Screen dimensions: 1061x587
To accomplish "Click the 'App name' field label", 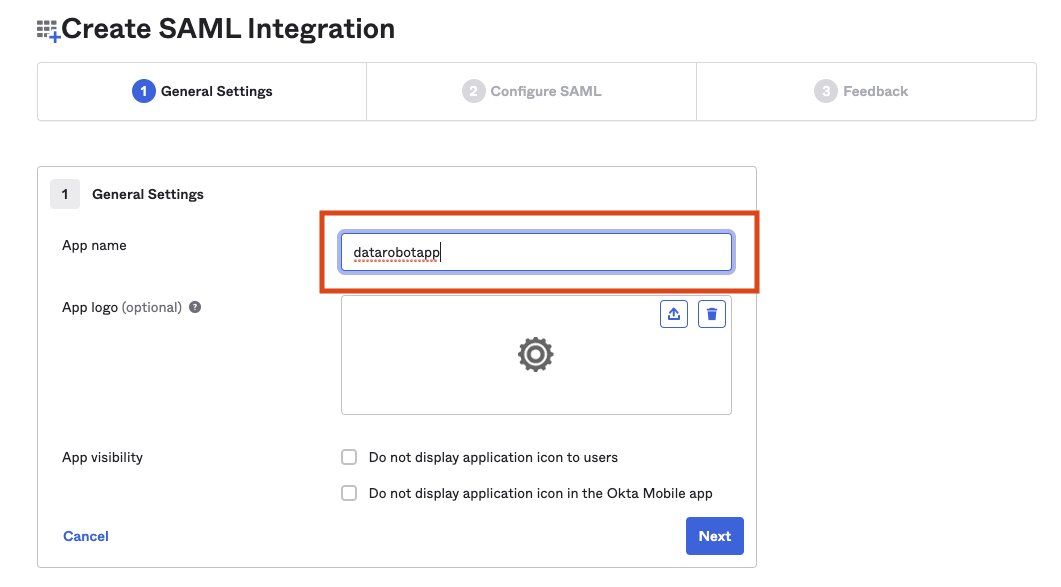I will coord(94,245).
